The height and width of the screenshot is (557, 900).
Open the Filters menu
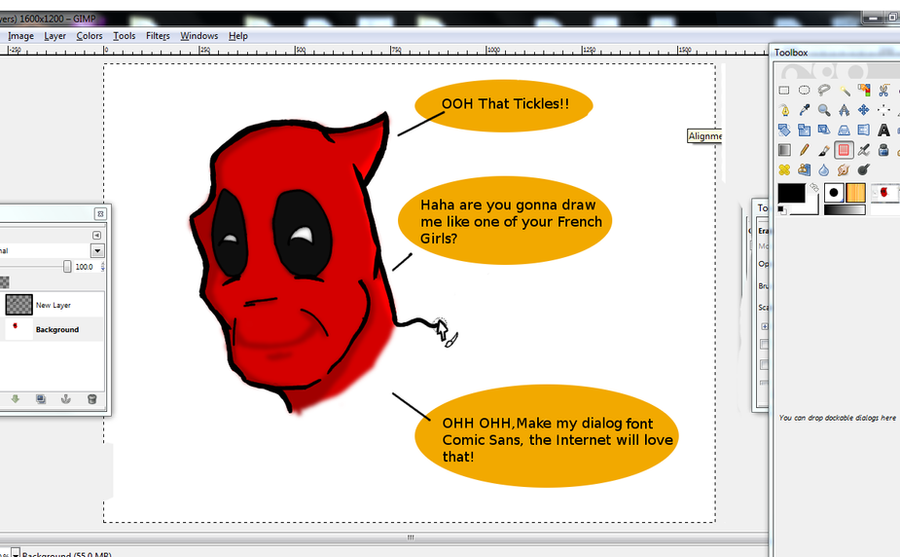[158, 36]
